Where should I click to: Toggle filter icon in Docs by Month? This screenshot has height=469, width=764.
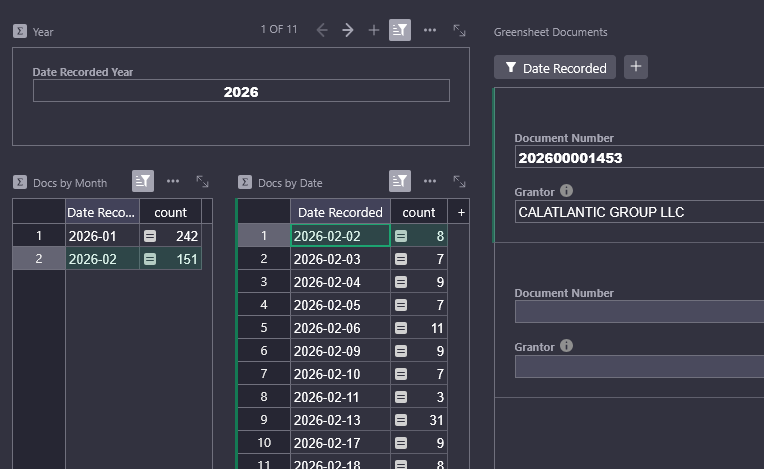pos(144,181)
